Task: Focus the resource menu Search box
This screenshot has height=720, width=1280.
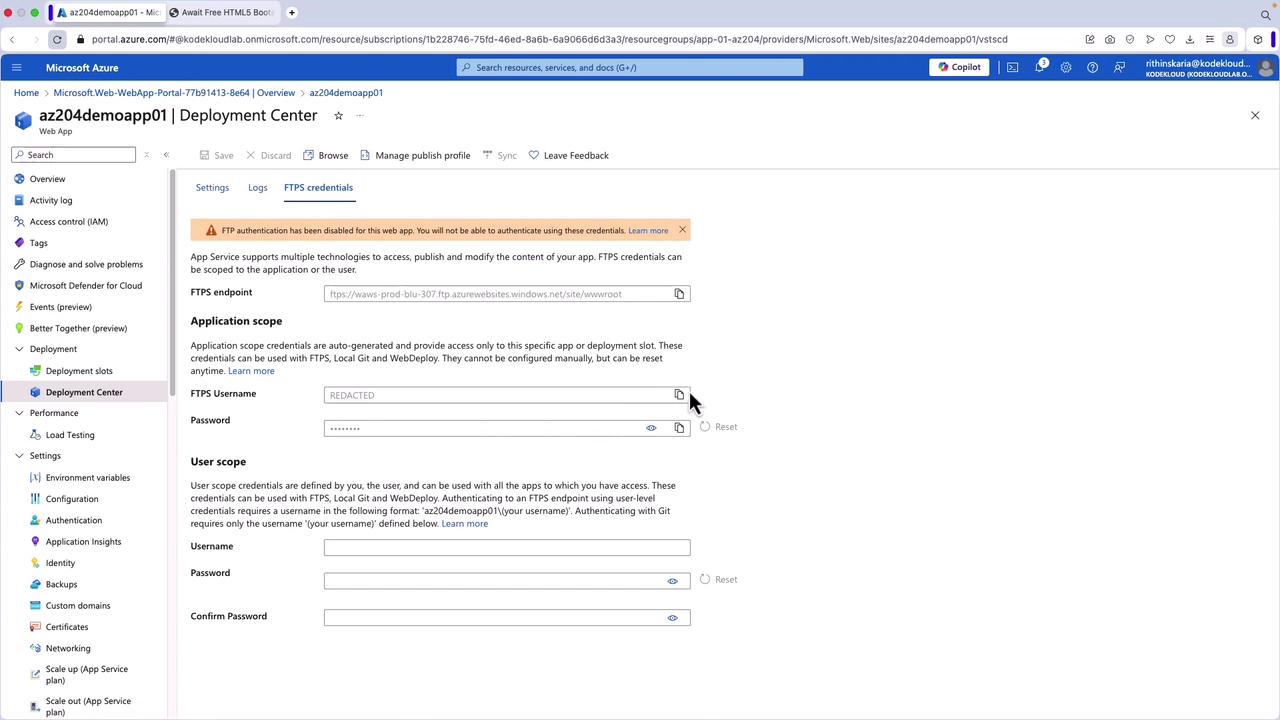Action: tap(73, 155)
